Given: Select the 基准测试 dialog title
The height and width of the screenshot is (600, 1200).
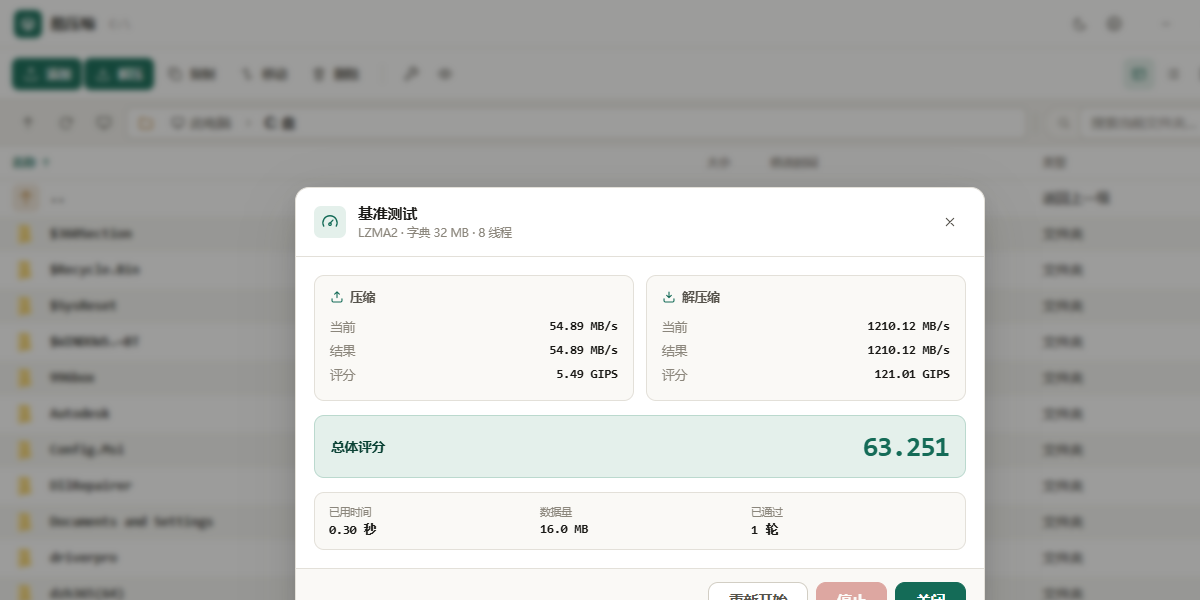Looking at the screenshot, I should (x=387, y=213).
